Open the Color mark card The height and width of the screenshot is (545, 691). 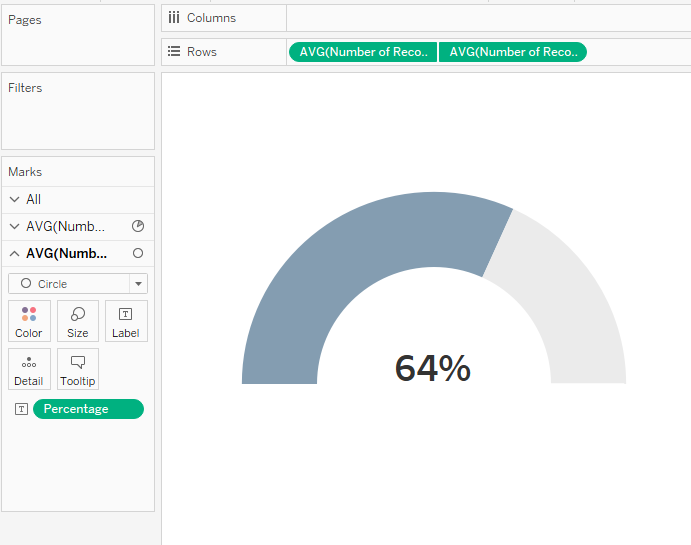point(29,321)
